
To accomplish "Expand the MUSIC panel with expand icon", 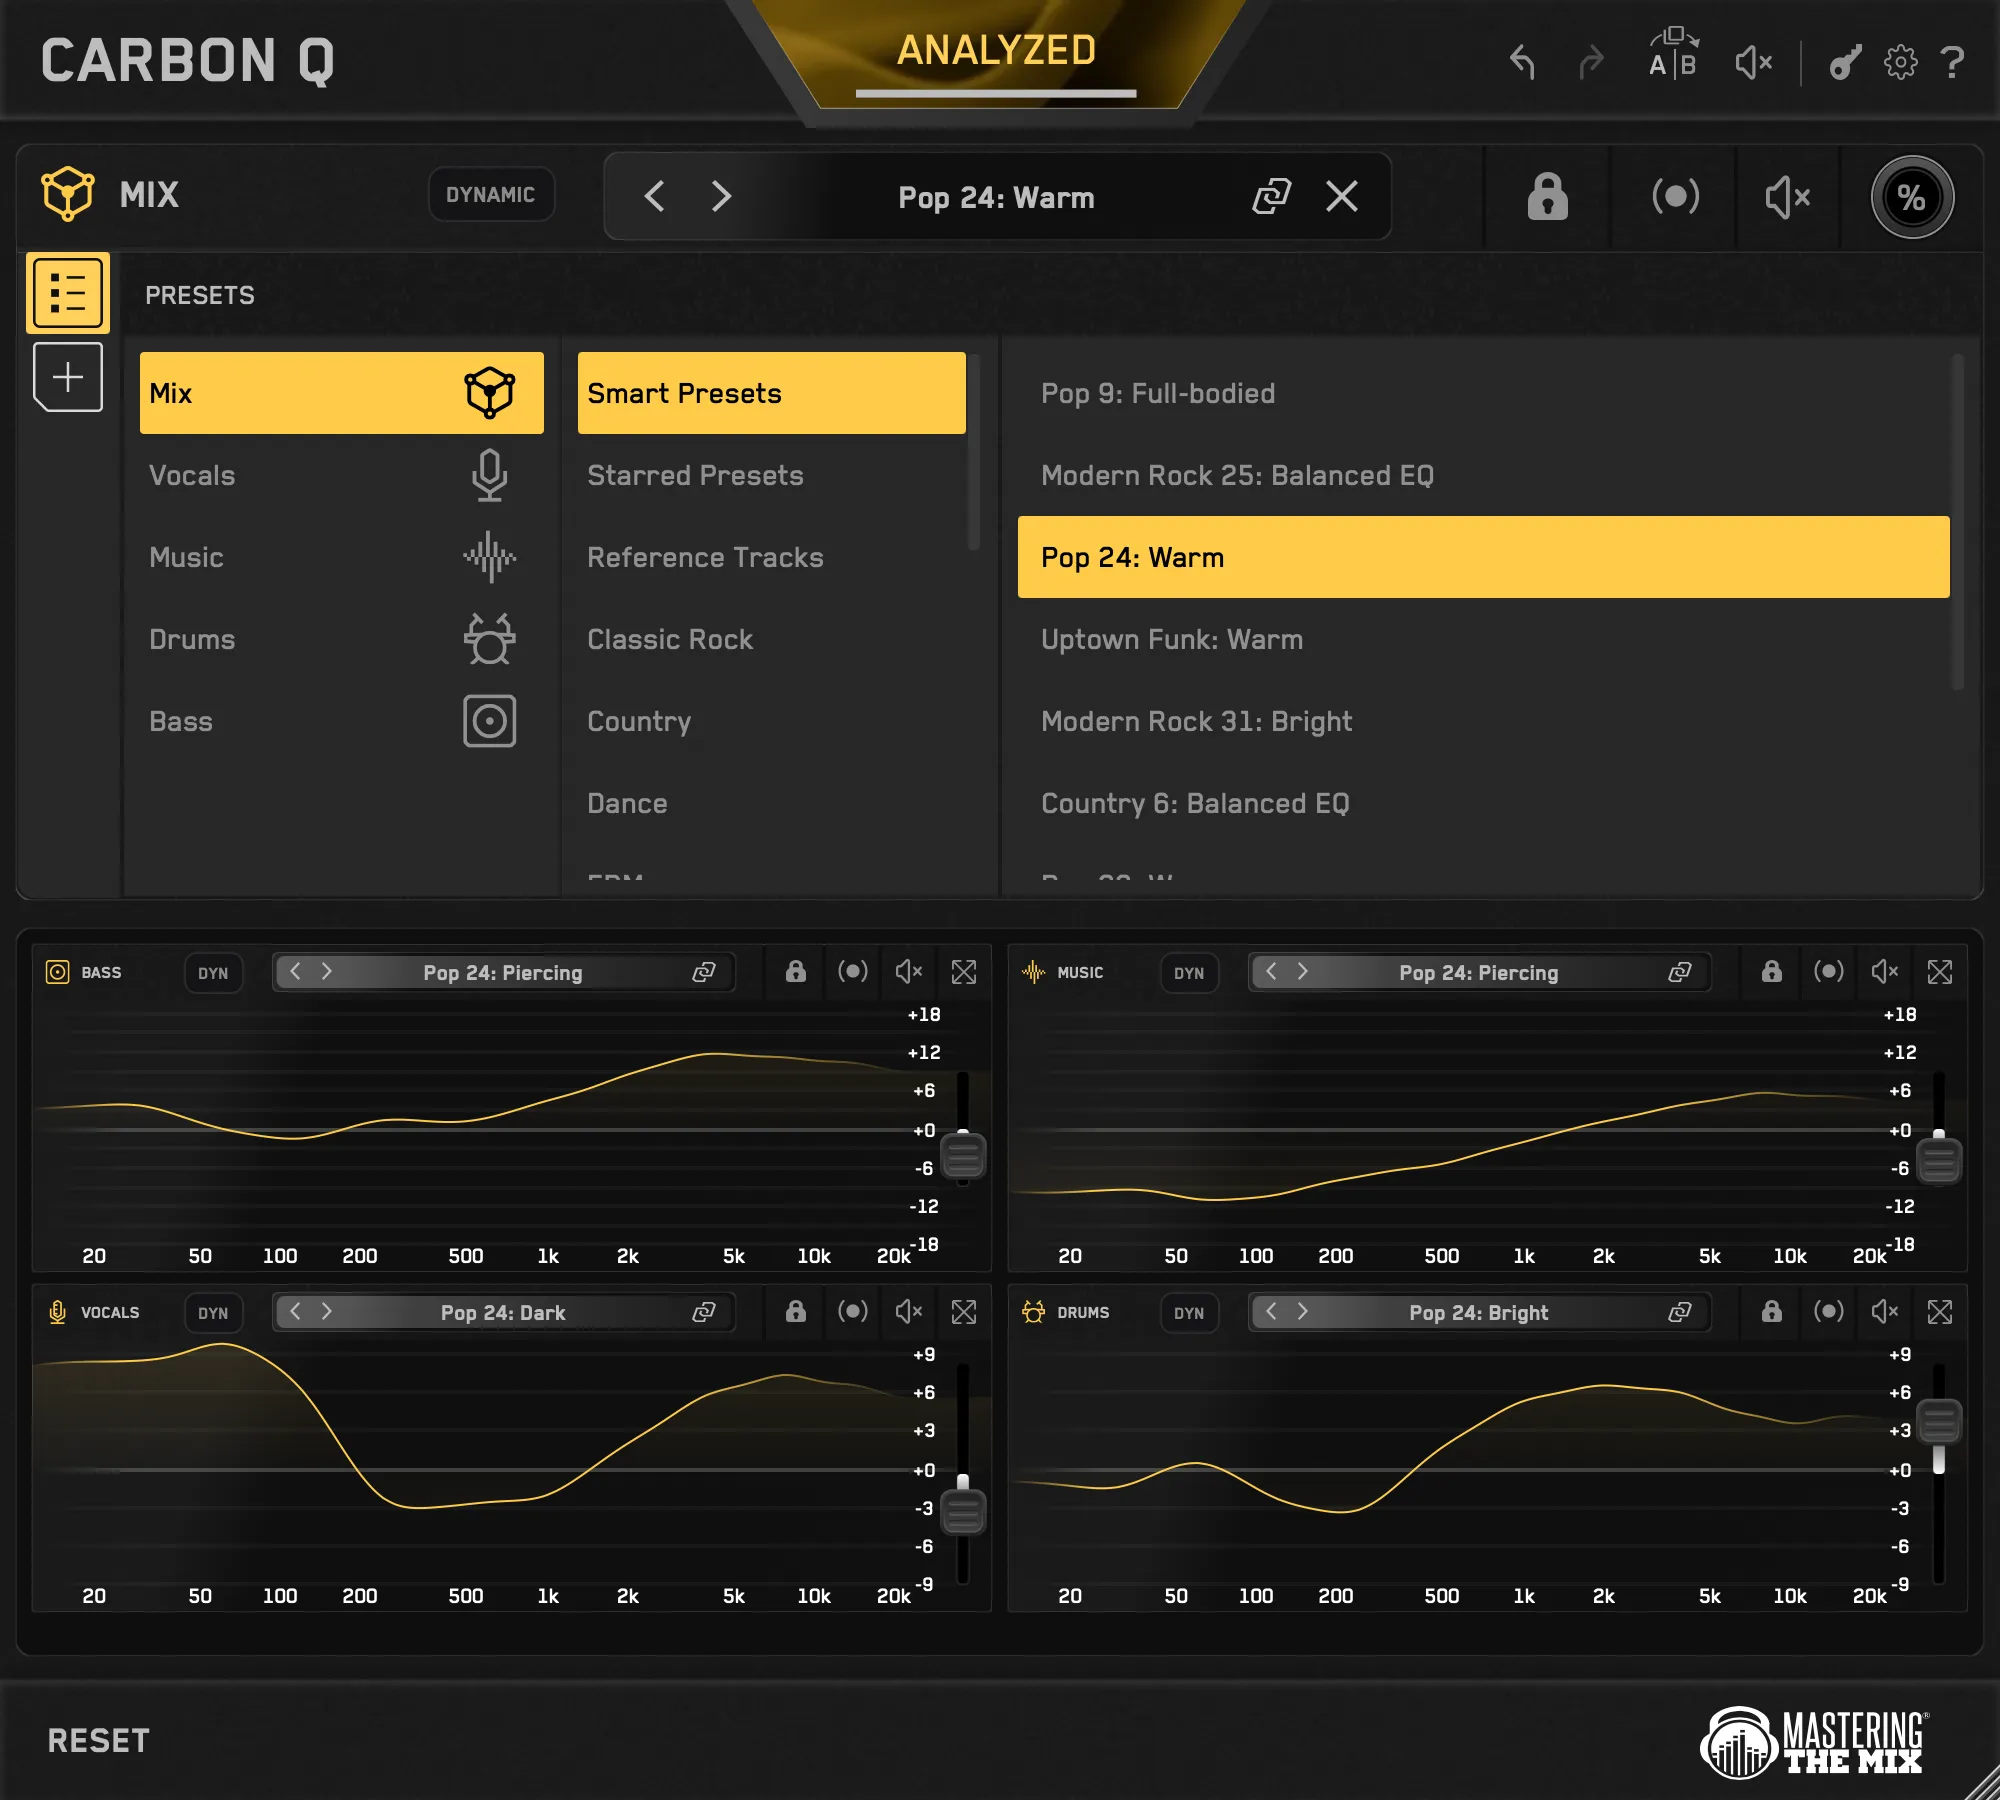I will 1940,972.
